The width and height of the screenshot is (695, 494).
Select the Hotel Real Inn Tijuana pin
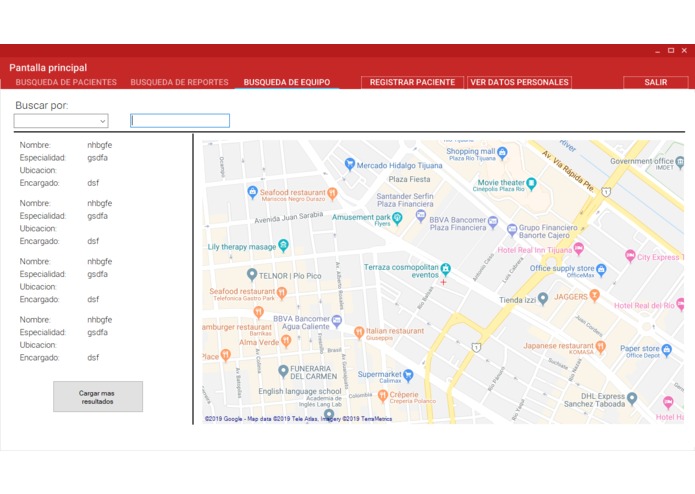click(578, 249)
